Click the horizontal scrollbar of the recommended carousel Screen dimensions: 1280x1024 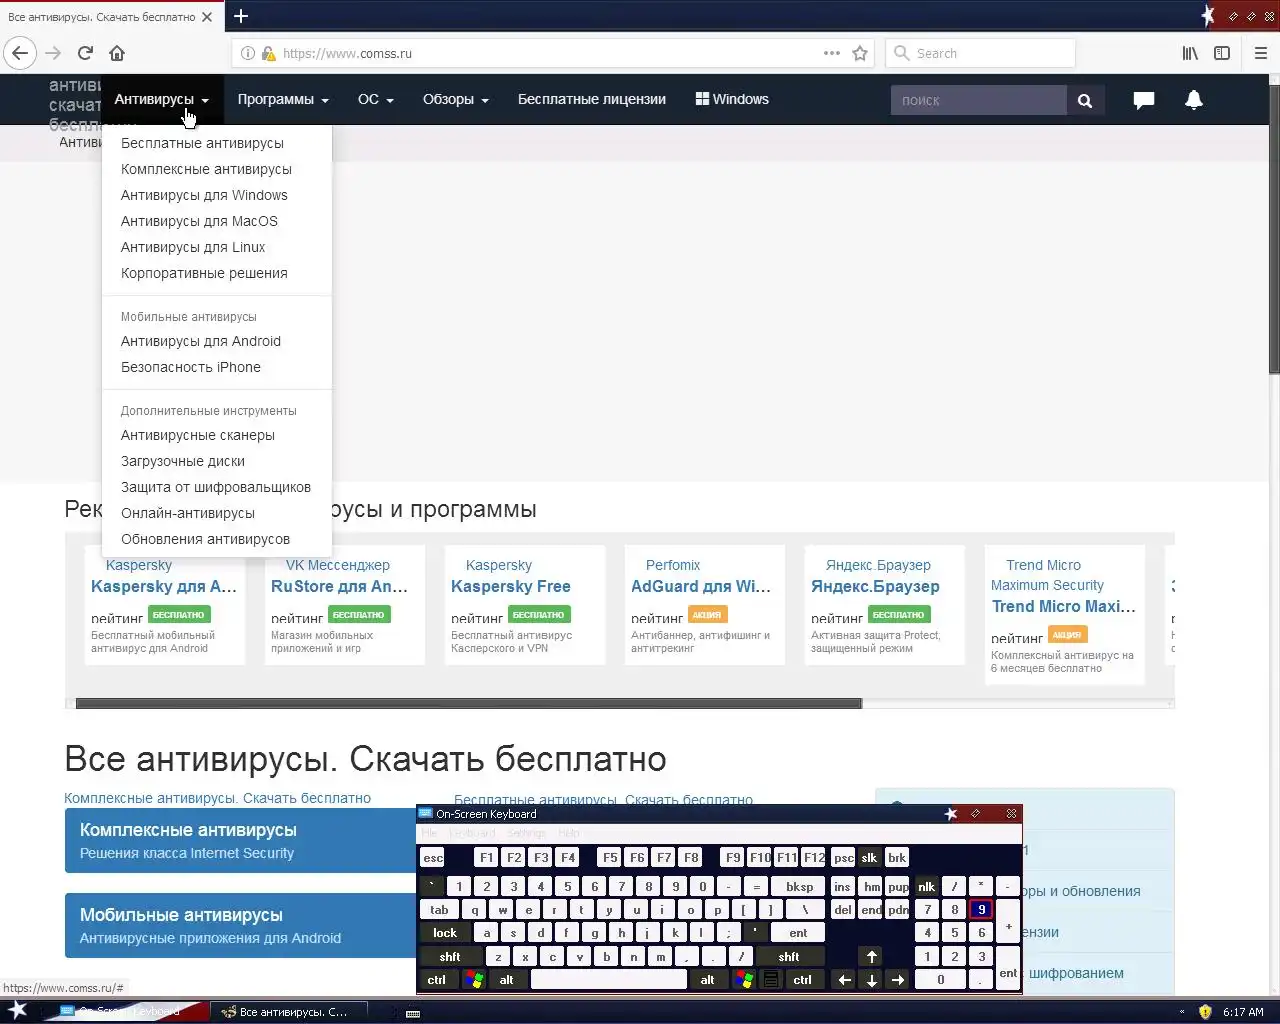pos(468,703)
